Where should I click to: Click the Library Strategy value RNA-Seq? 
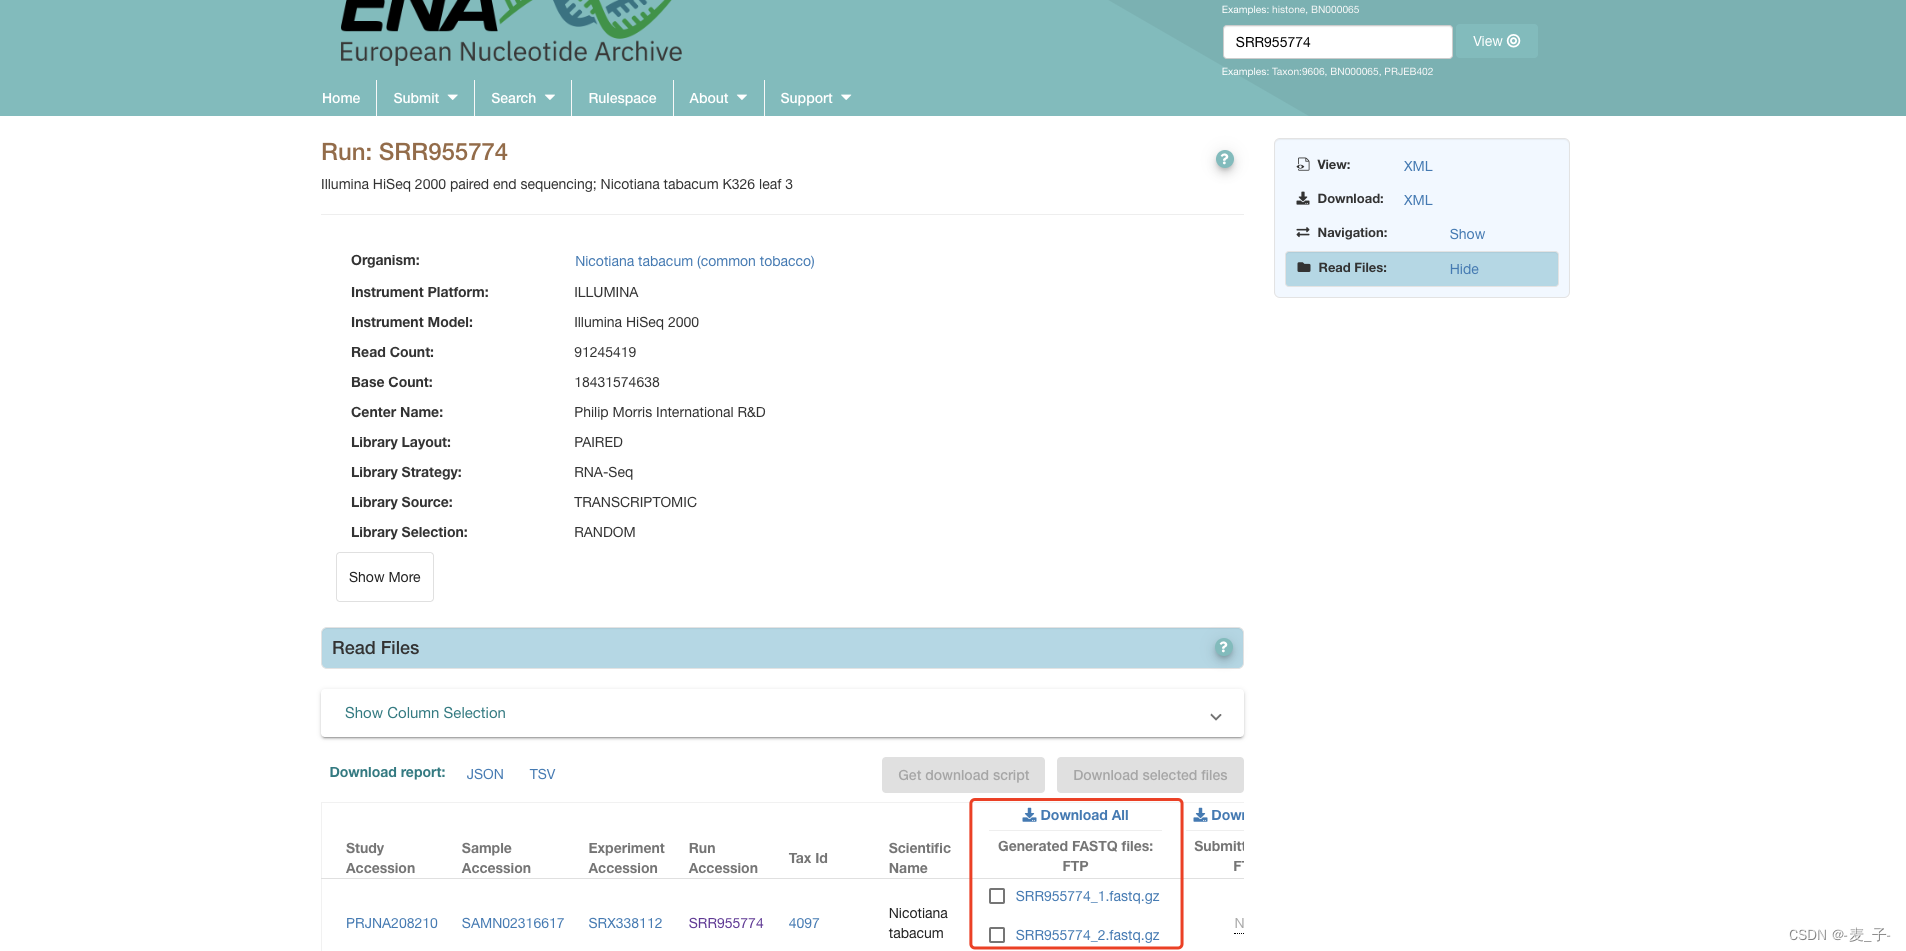603,472
